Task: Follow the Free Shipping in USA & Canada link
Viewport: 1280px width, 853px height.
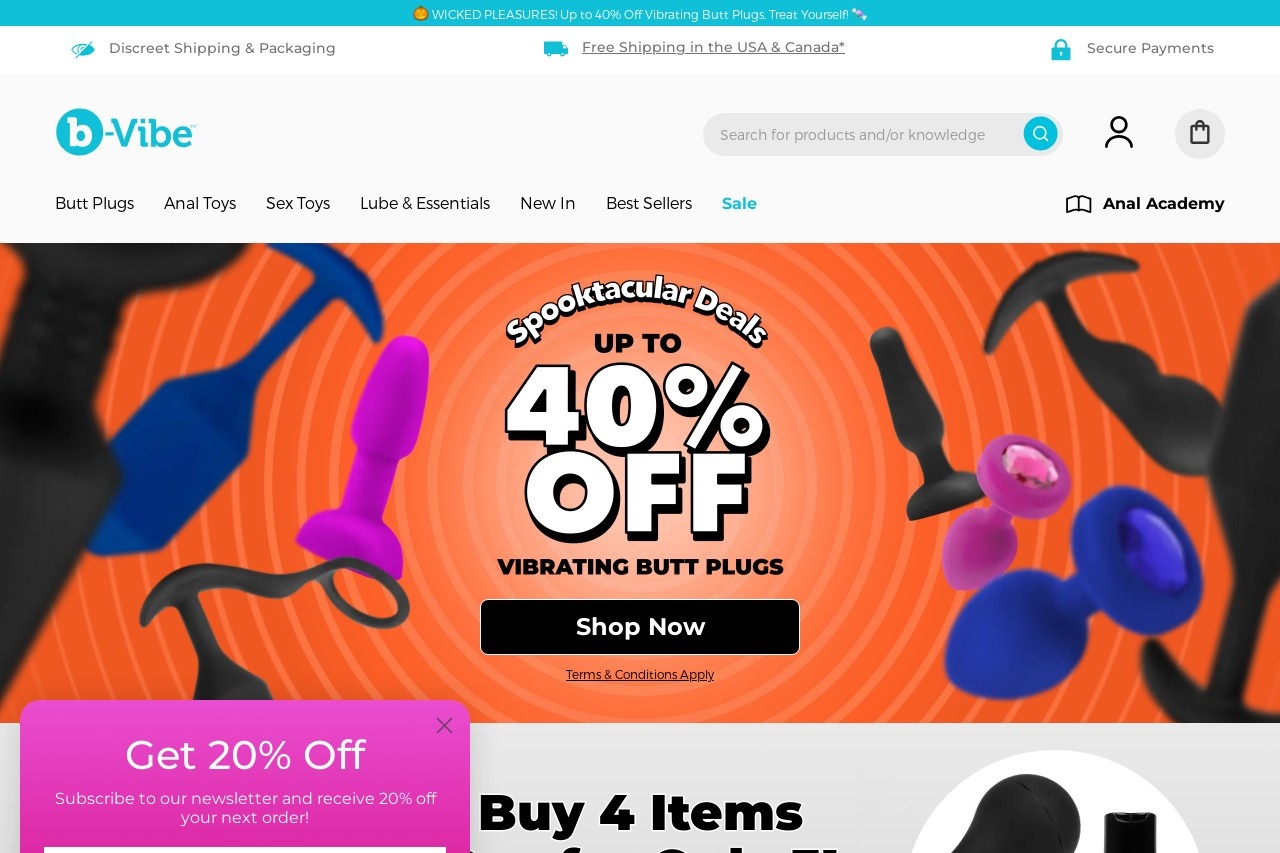Action: (x=713, y=48)
